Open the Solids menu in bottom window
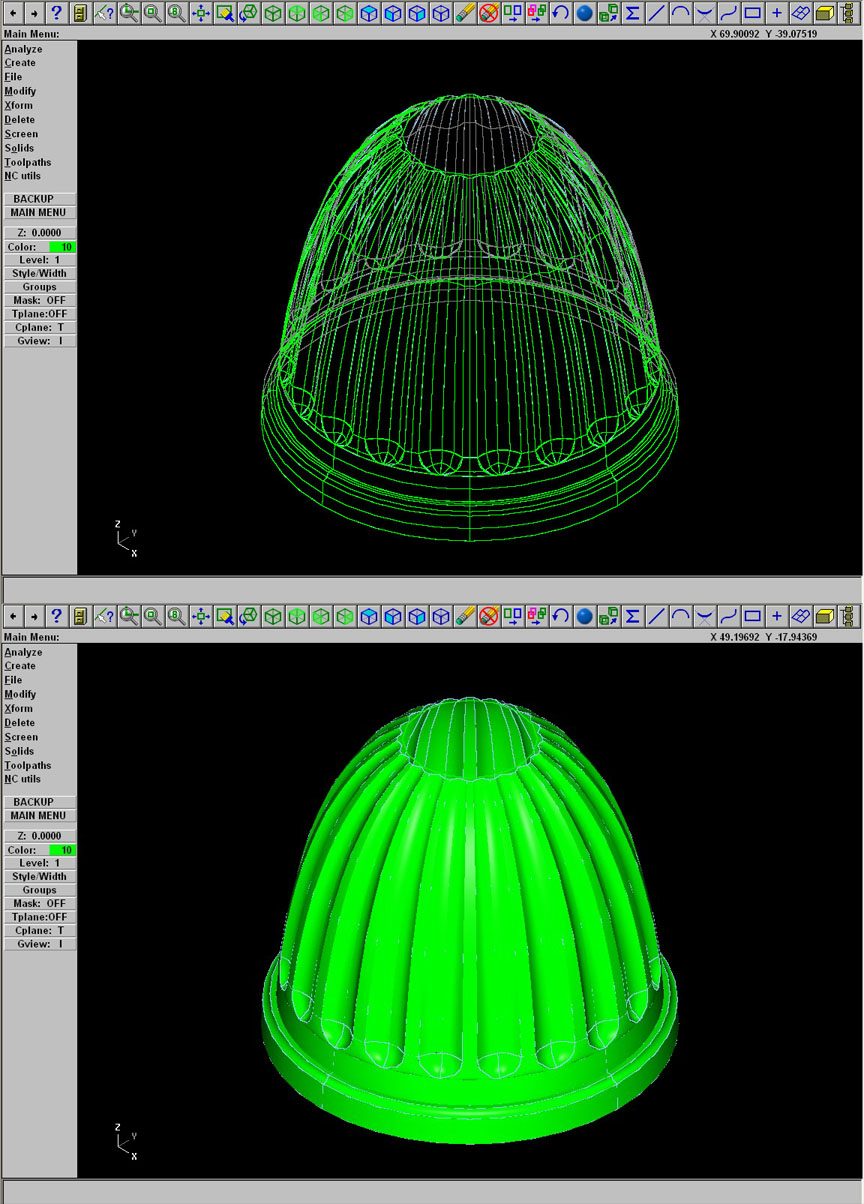The image size is (864, 1204). click(19, 751)
